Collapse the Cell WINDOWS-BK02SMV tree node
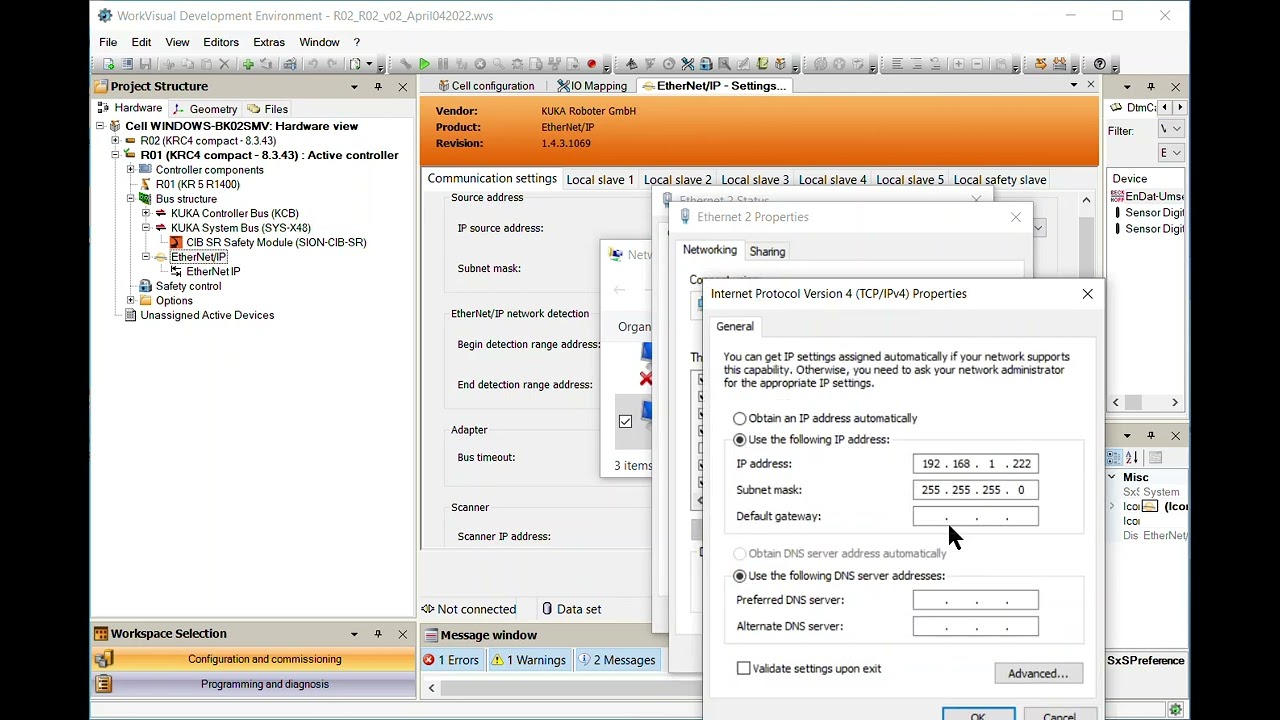Image resolution: width=1280 pixels, height=720 pixels. point(100,126)
